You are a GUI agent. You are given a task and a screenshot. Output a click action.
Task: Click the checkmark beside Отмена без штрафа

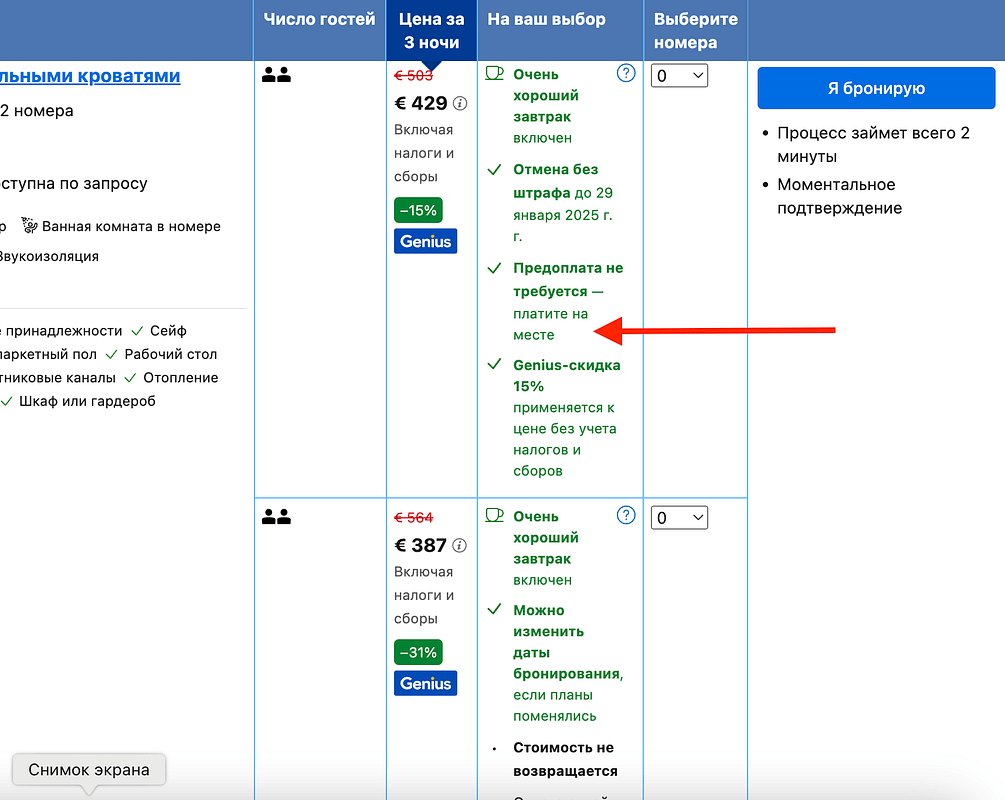coord(492,169)
